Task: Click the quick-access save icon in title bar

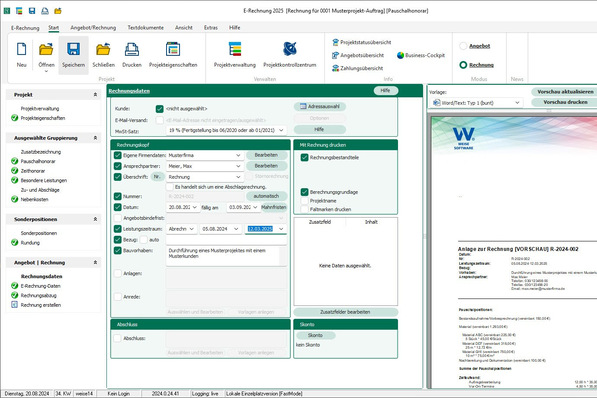Action: tap(32, 11)
